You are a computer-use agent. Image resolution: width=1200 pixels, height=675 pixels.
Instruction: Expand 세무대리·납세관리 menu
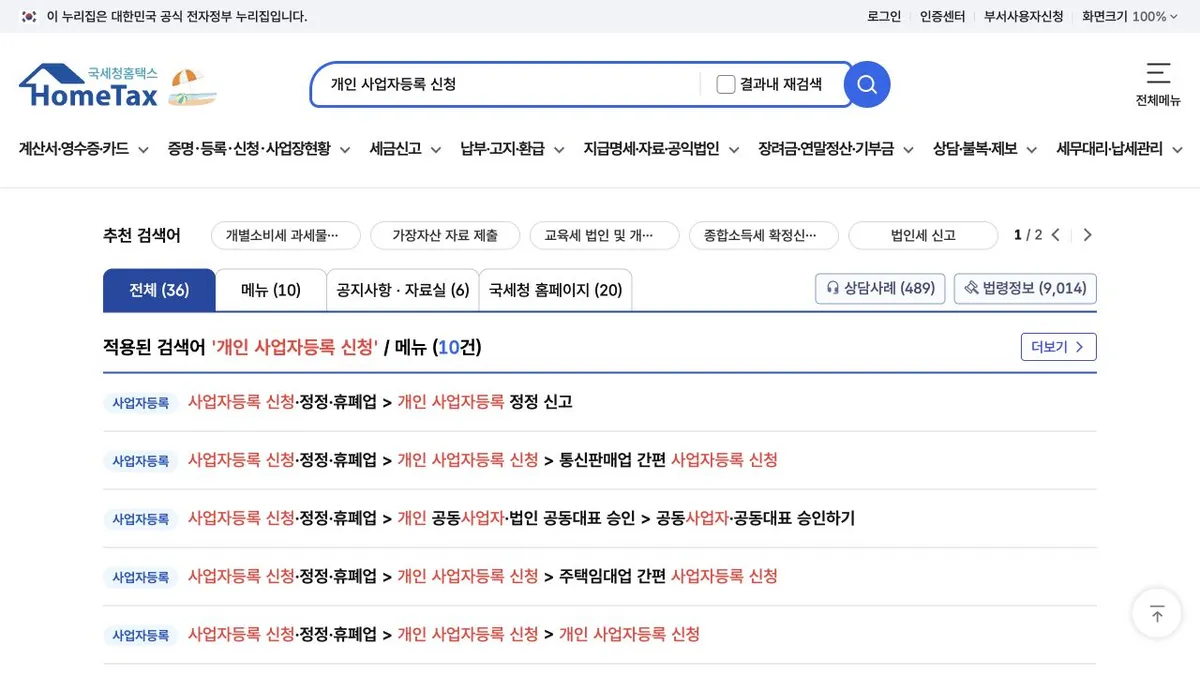coord(1120,149)
